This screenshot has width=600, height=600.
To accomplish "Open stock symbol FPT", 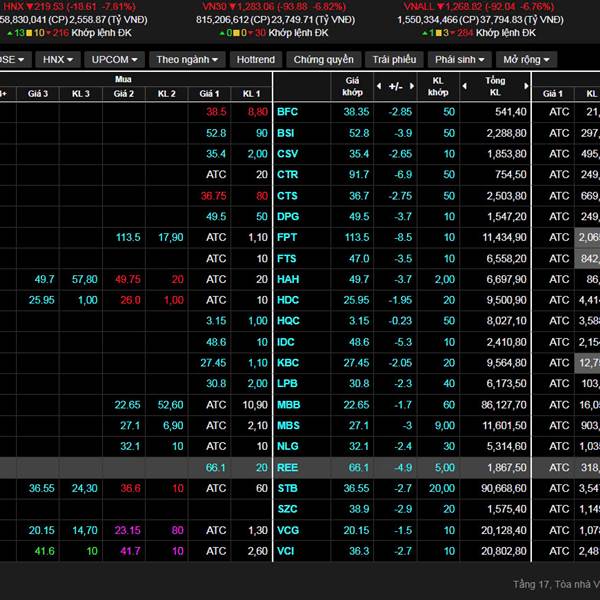I will [x=287, y=237].
